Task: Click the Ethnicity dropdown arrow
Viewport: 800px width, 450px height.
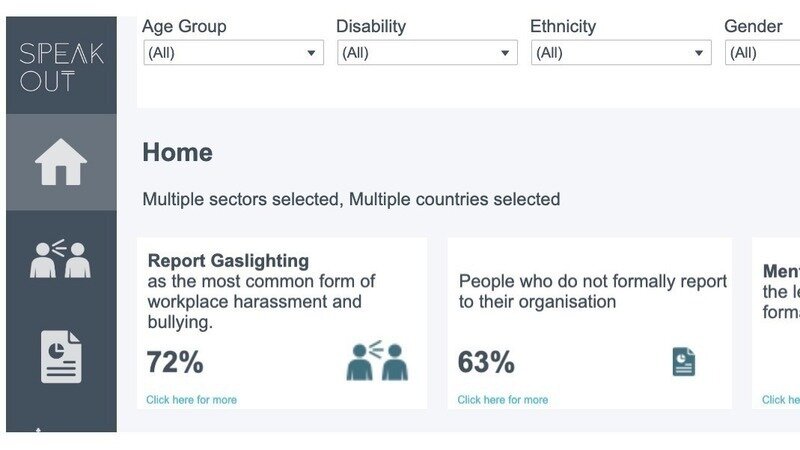Action: pos(698,53)
